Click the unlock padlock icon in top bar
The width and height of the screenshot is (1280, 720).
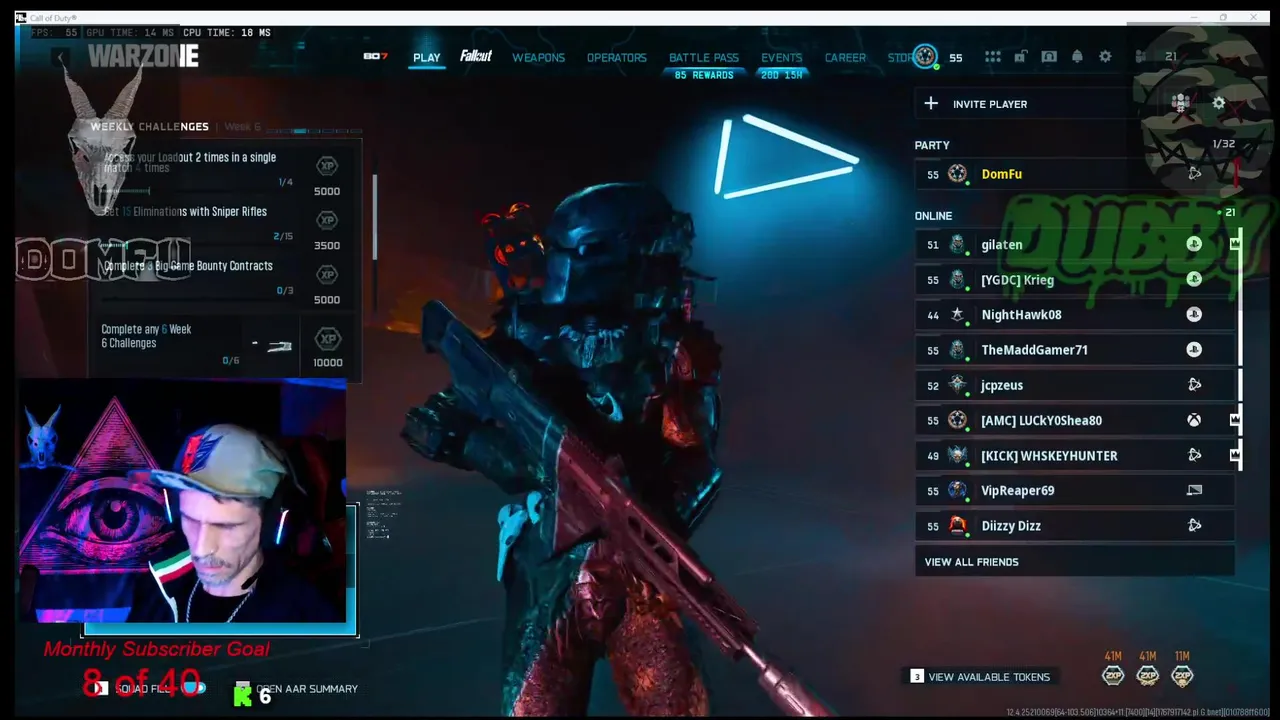tap(1020, 57)
